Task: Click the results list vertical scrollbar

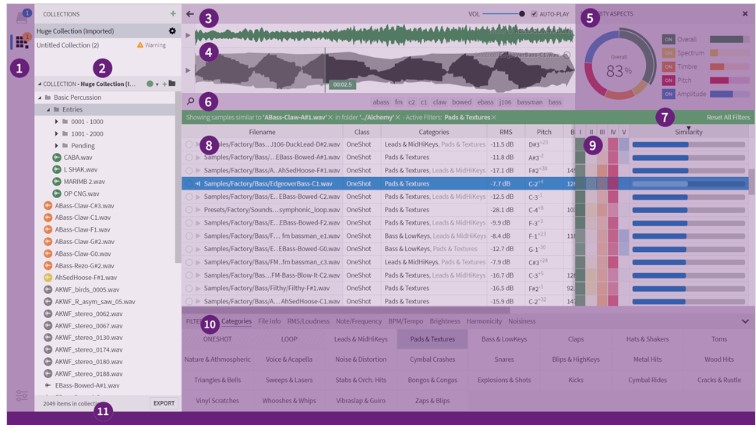Action: pos(751,181)
